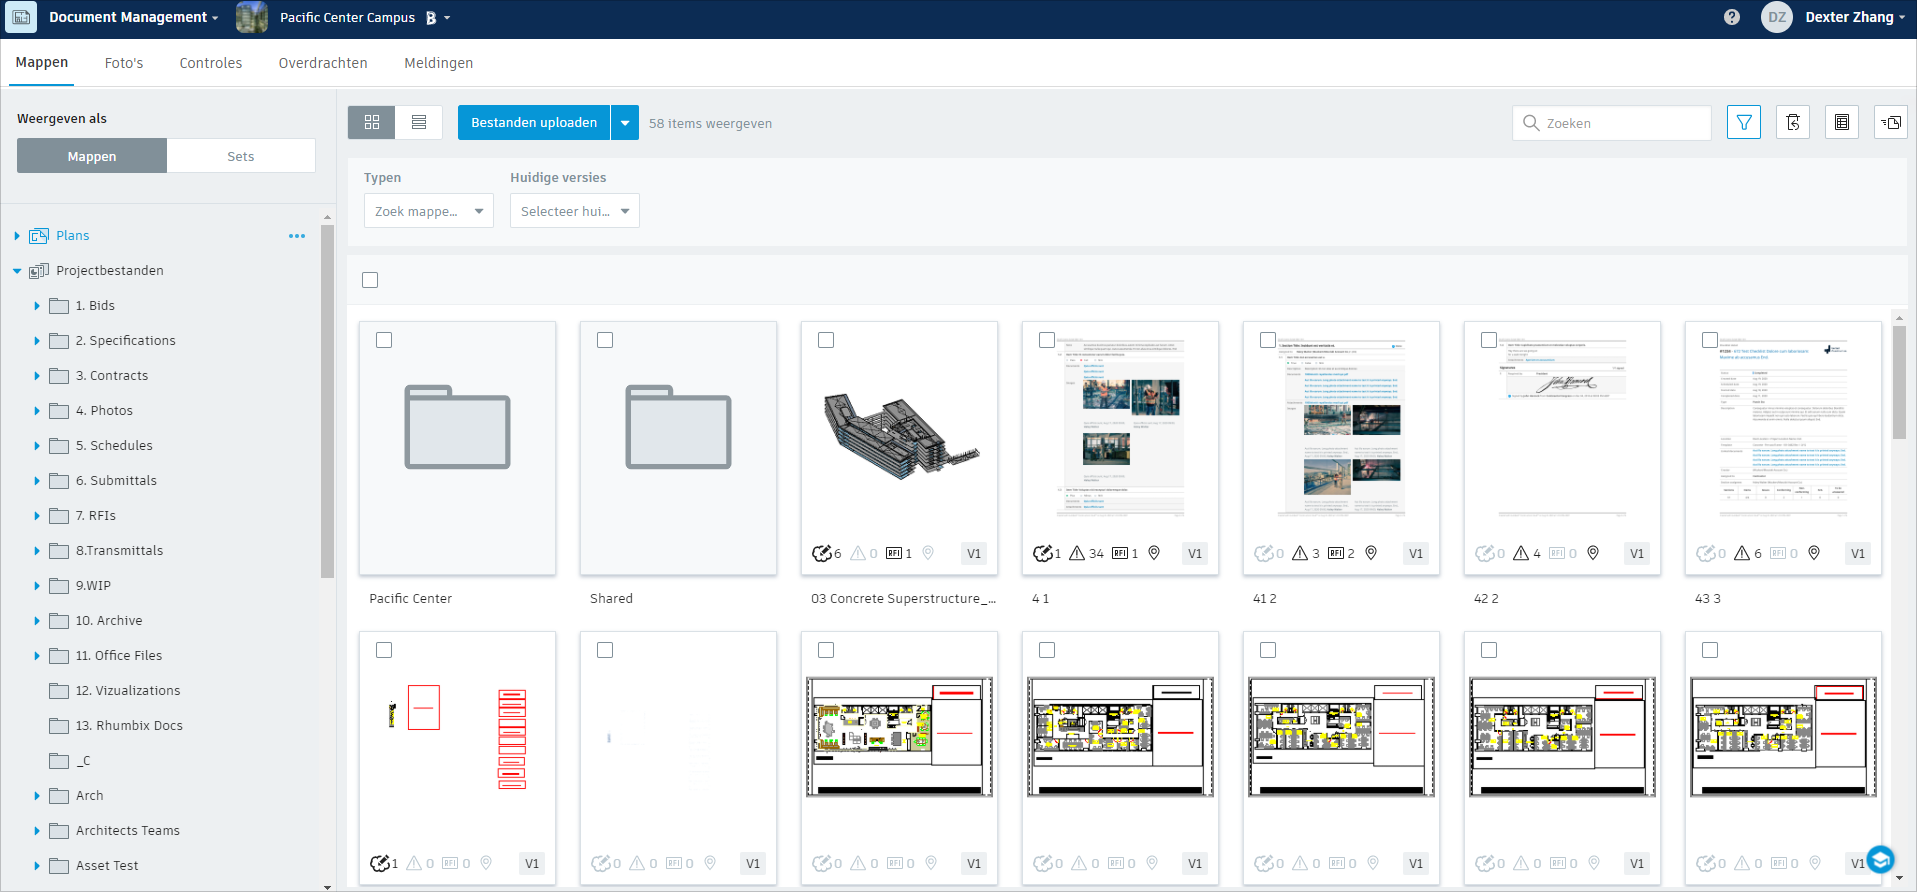
Task: Check the 03 Concrete Superstructure file checkbox
Action: click(x=826, y=340)
